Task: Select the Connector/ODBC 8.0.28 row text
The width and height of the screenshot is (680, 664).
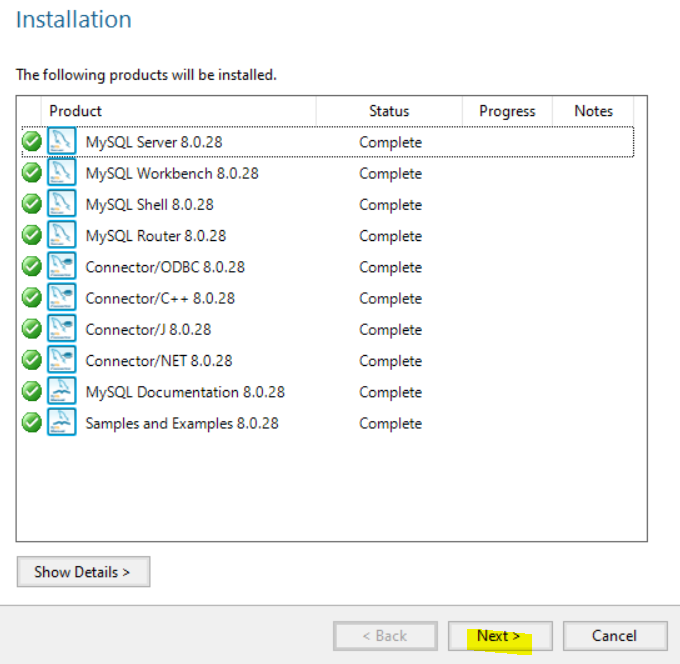Action: pos(165,267)
